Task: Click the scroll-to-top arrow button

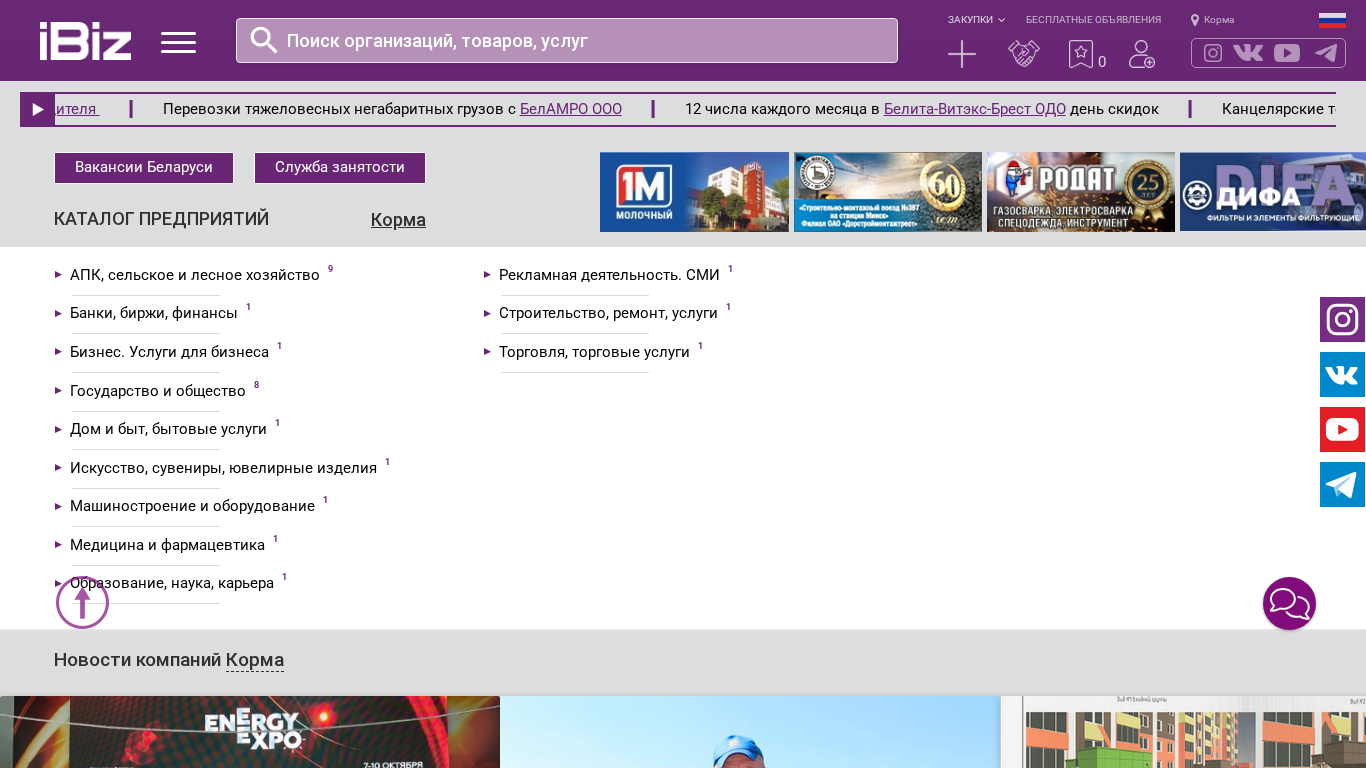Action: click(82, 603)
